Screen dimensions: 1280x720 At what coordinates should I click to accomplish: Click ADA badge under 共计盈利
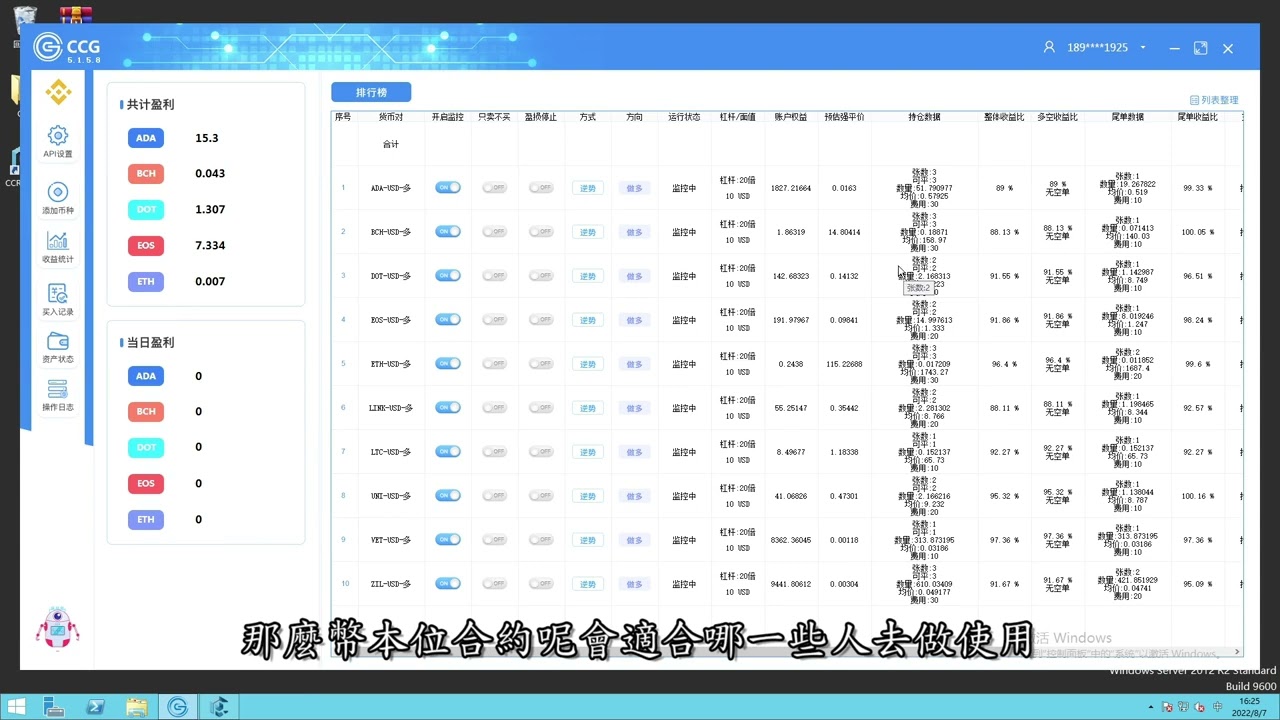pyautogui.click(x=146, y=138)
